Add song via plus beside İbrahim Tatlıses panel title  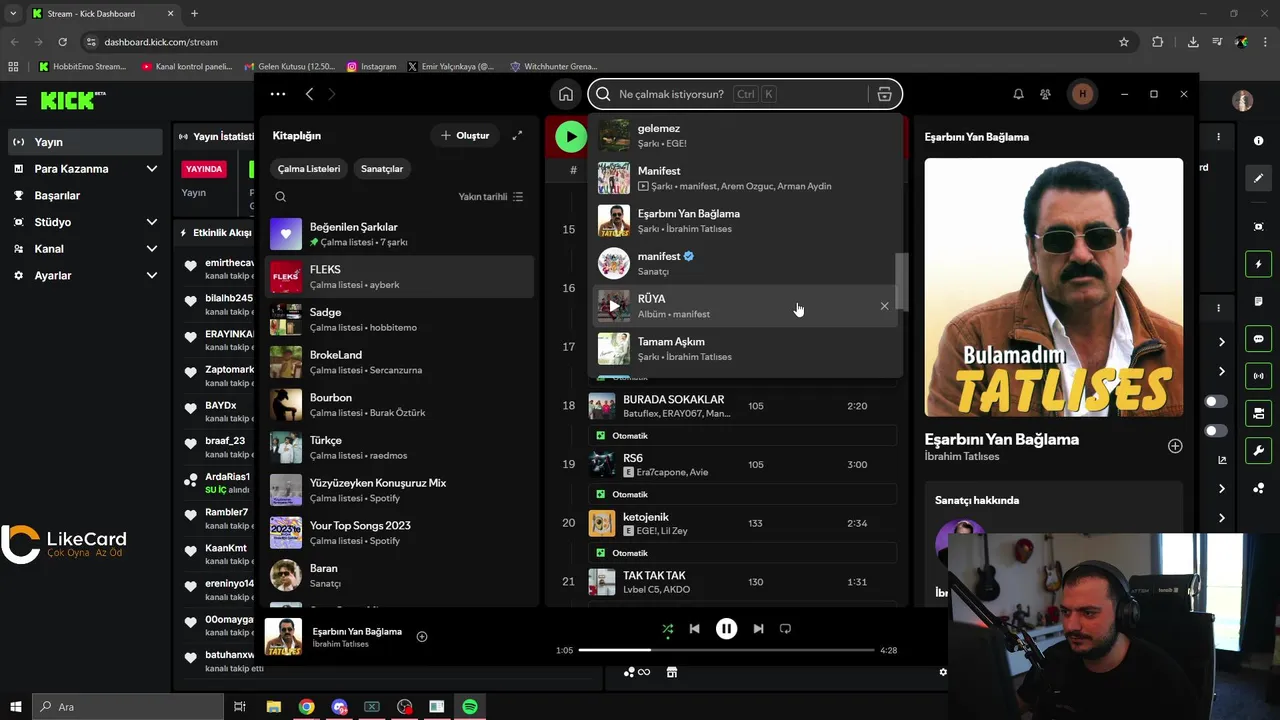pos(1175,446)
